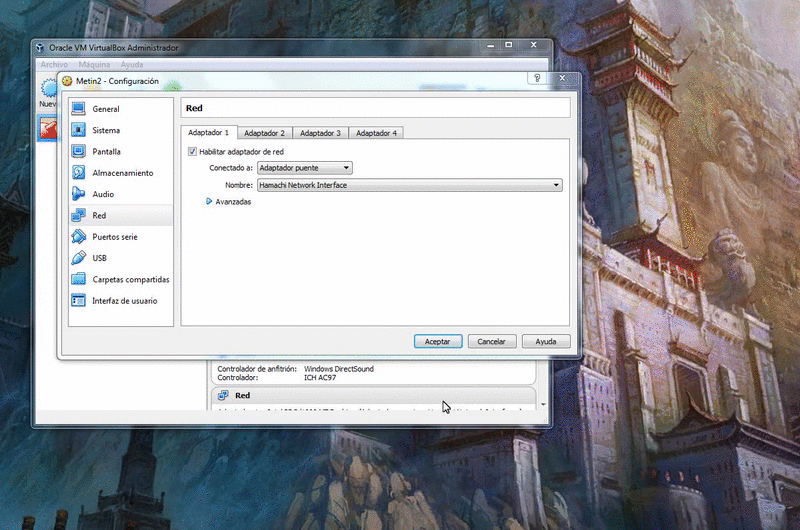This screenshot has height=530, width=800.
Task: Open the Carpetas compartidas folder icon
Action: [79, 280]
